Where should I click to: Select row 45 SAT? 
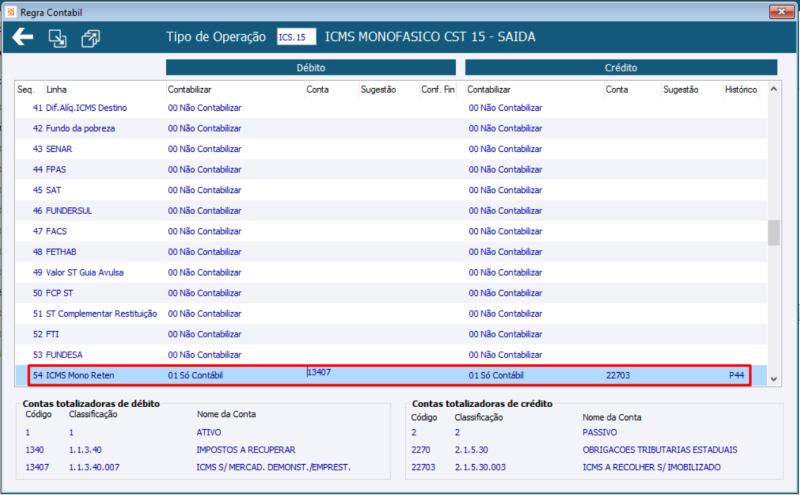point(391,190)
